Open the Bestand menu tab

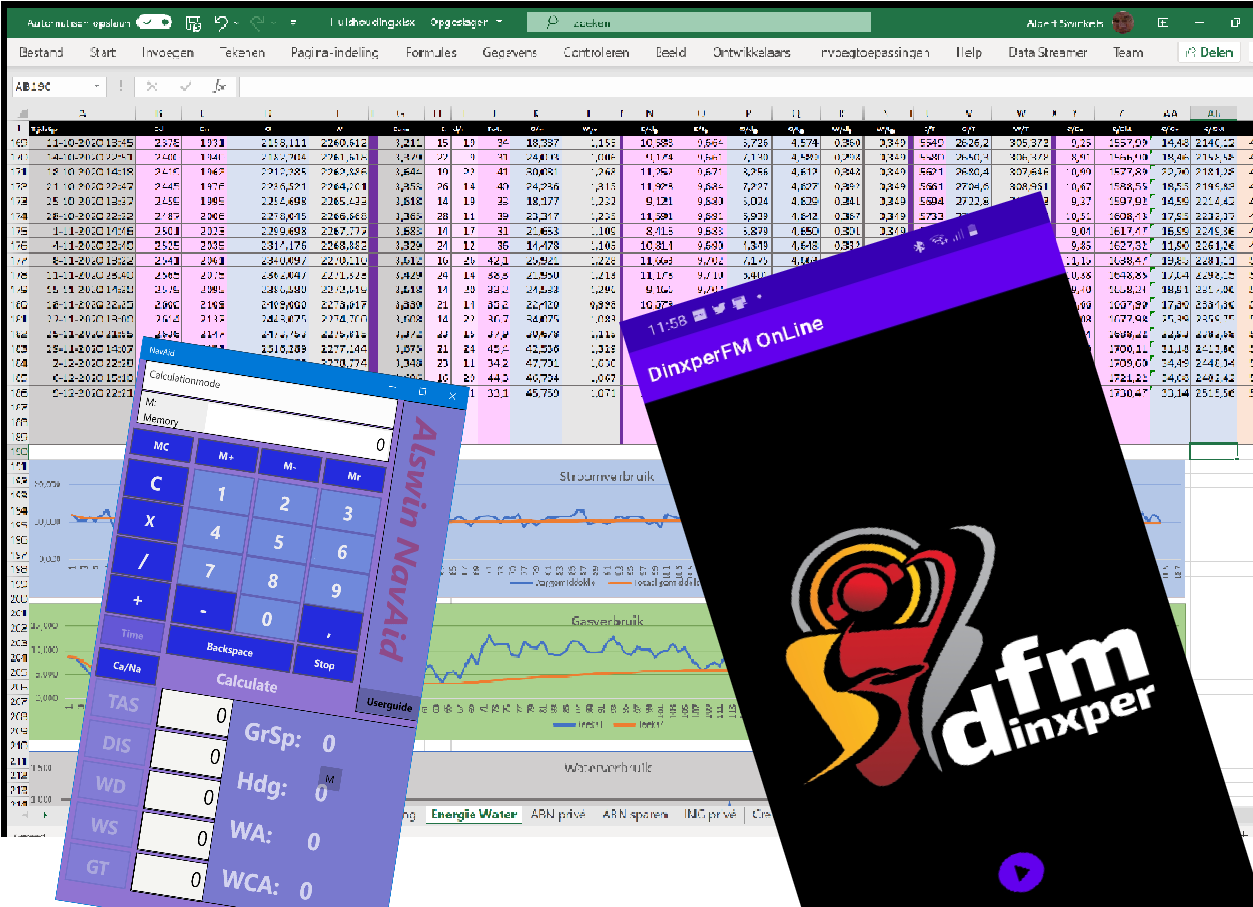coord(41,53)
